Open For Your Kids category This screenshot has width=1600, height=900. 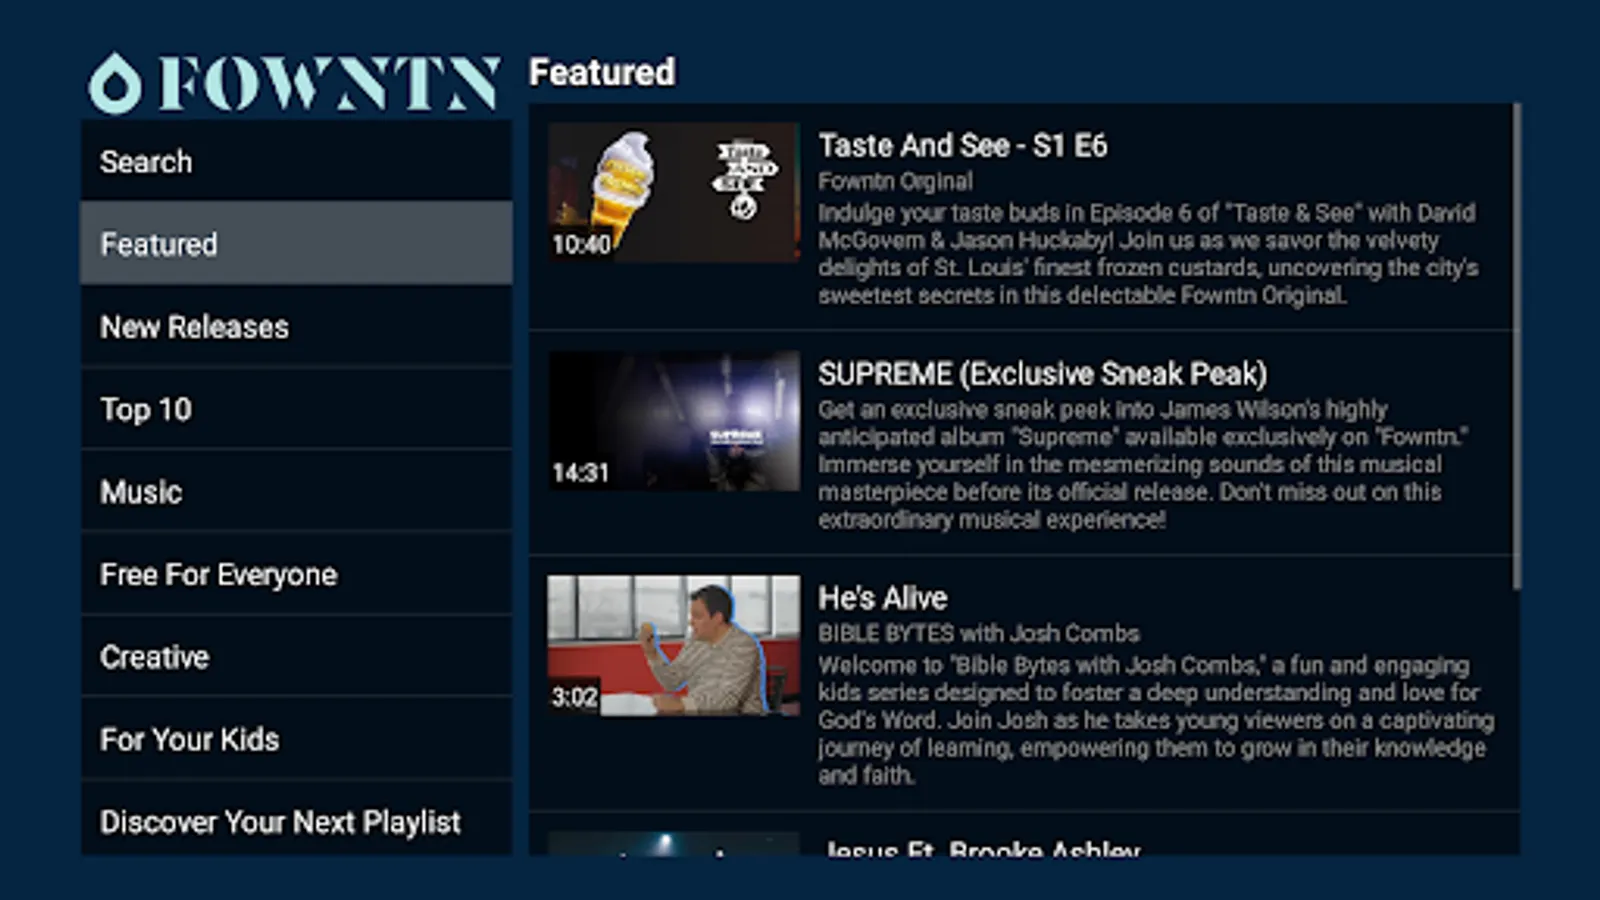pyautogui.click(x=296, y=739)
